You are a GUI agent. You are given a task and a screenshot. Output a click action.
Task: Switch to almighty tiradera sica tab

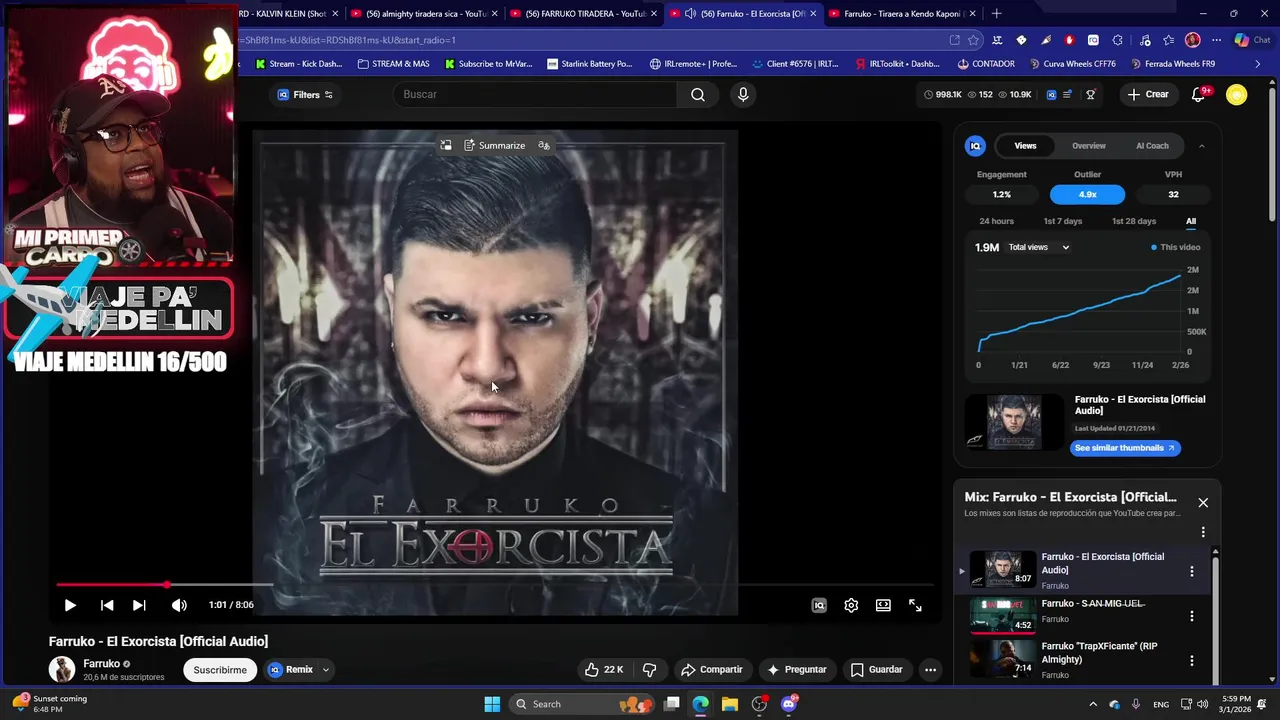pos(423,13)
